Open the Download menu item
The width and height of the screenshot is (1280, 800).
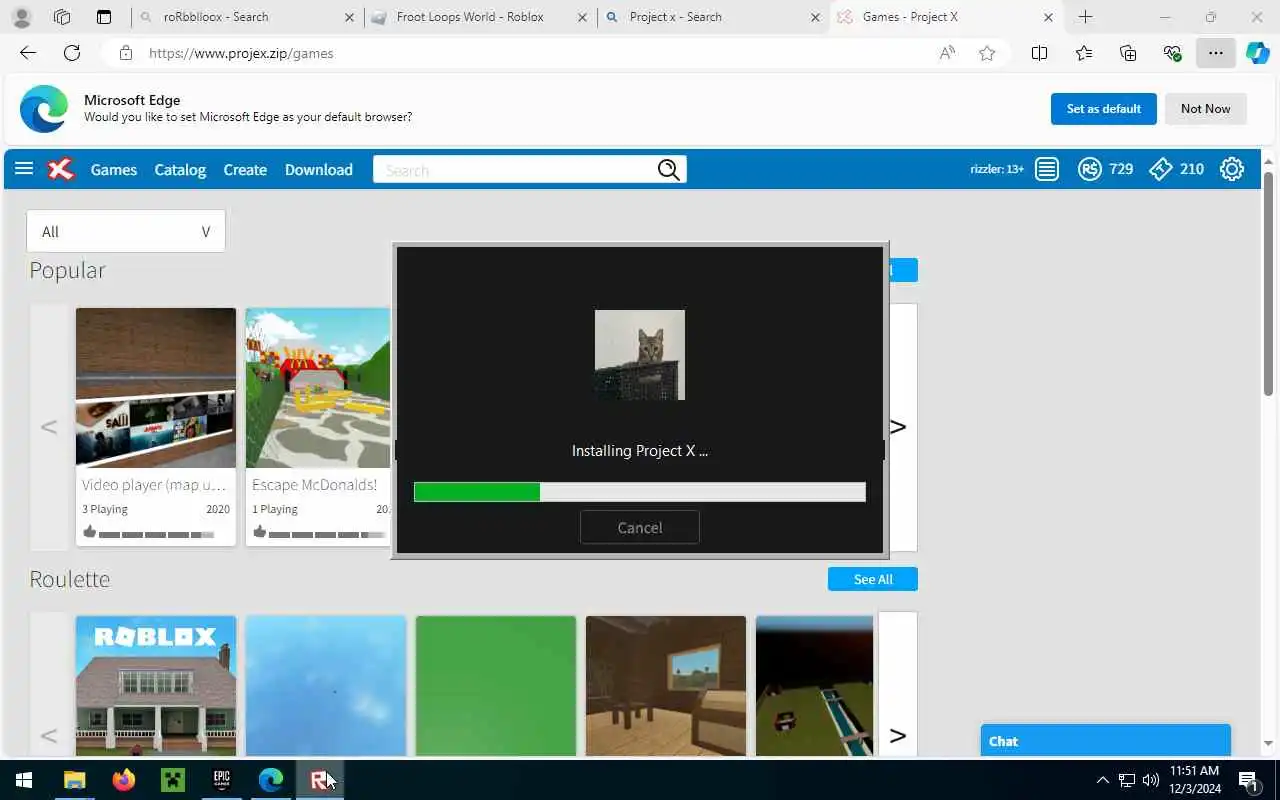319,170
